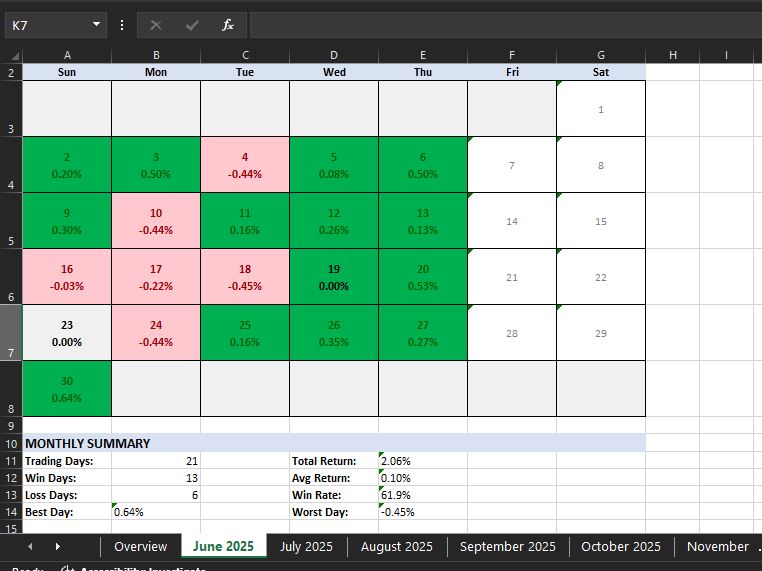
Task: Open the November sheet tab
Action: [x=717, y=547]
